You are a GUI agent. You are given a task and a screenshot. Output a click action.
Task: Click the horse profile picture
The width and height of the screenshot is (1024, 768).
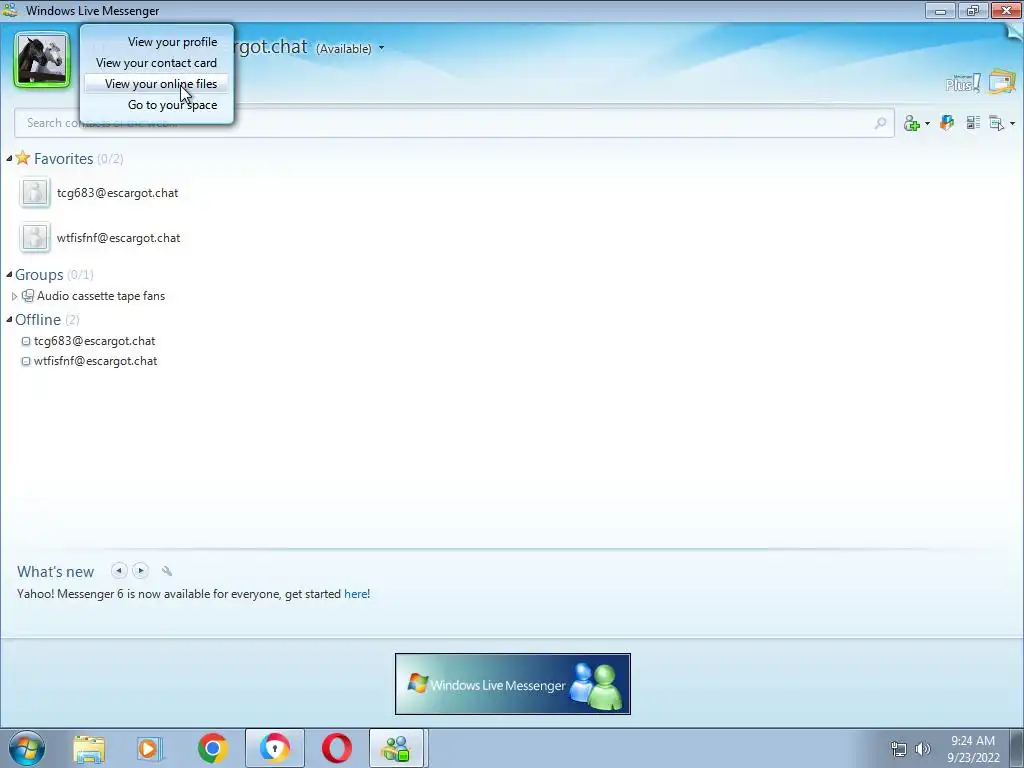(42, 59)
